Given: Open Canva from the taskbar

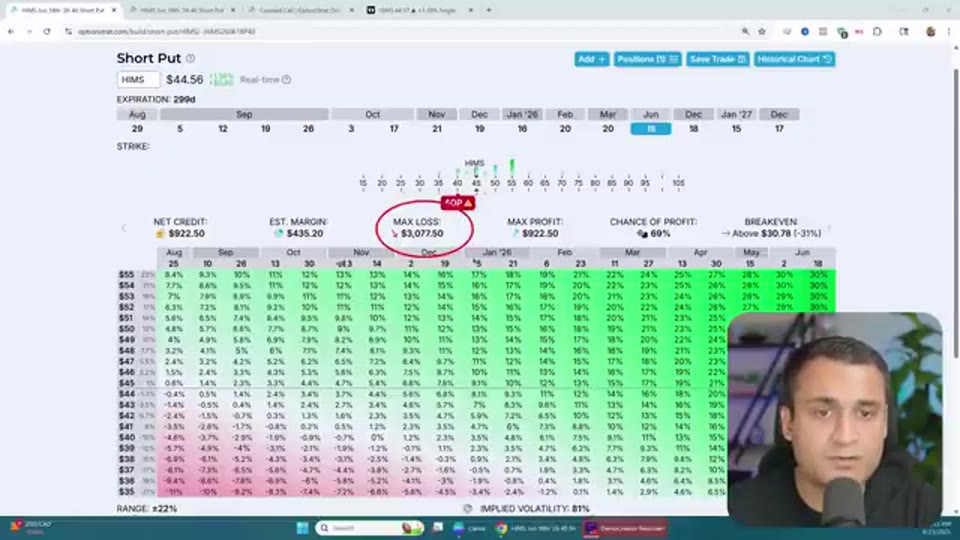Looking at the screenshot, I should (x=470, y=528).
